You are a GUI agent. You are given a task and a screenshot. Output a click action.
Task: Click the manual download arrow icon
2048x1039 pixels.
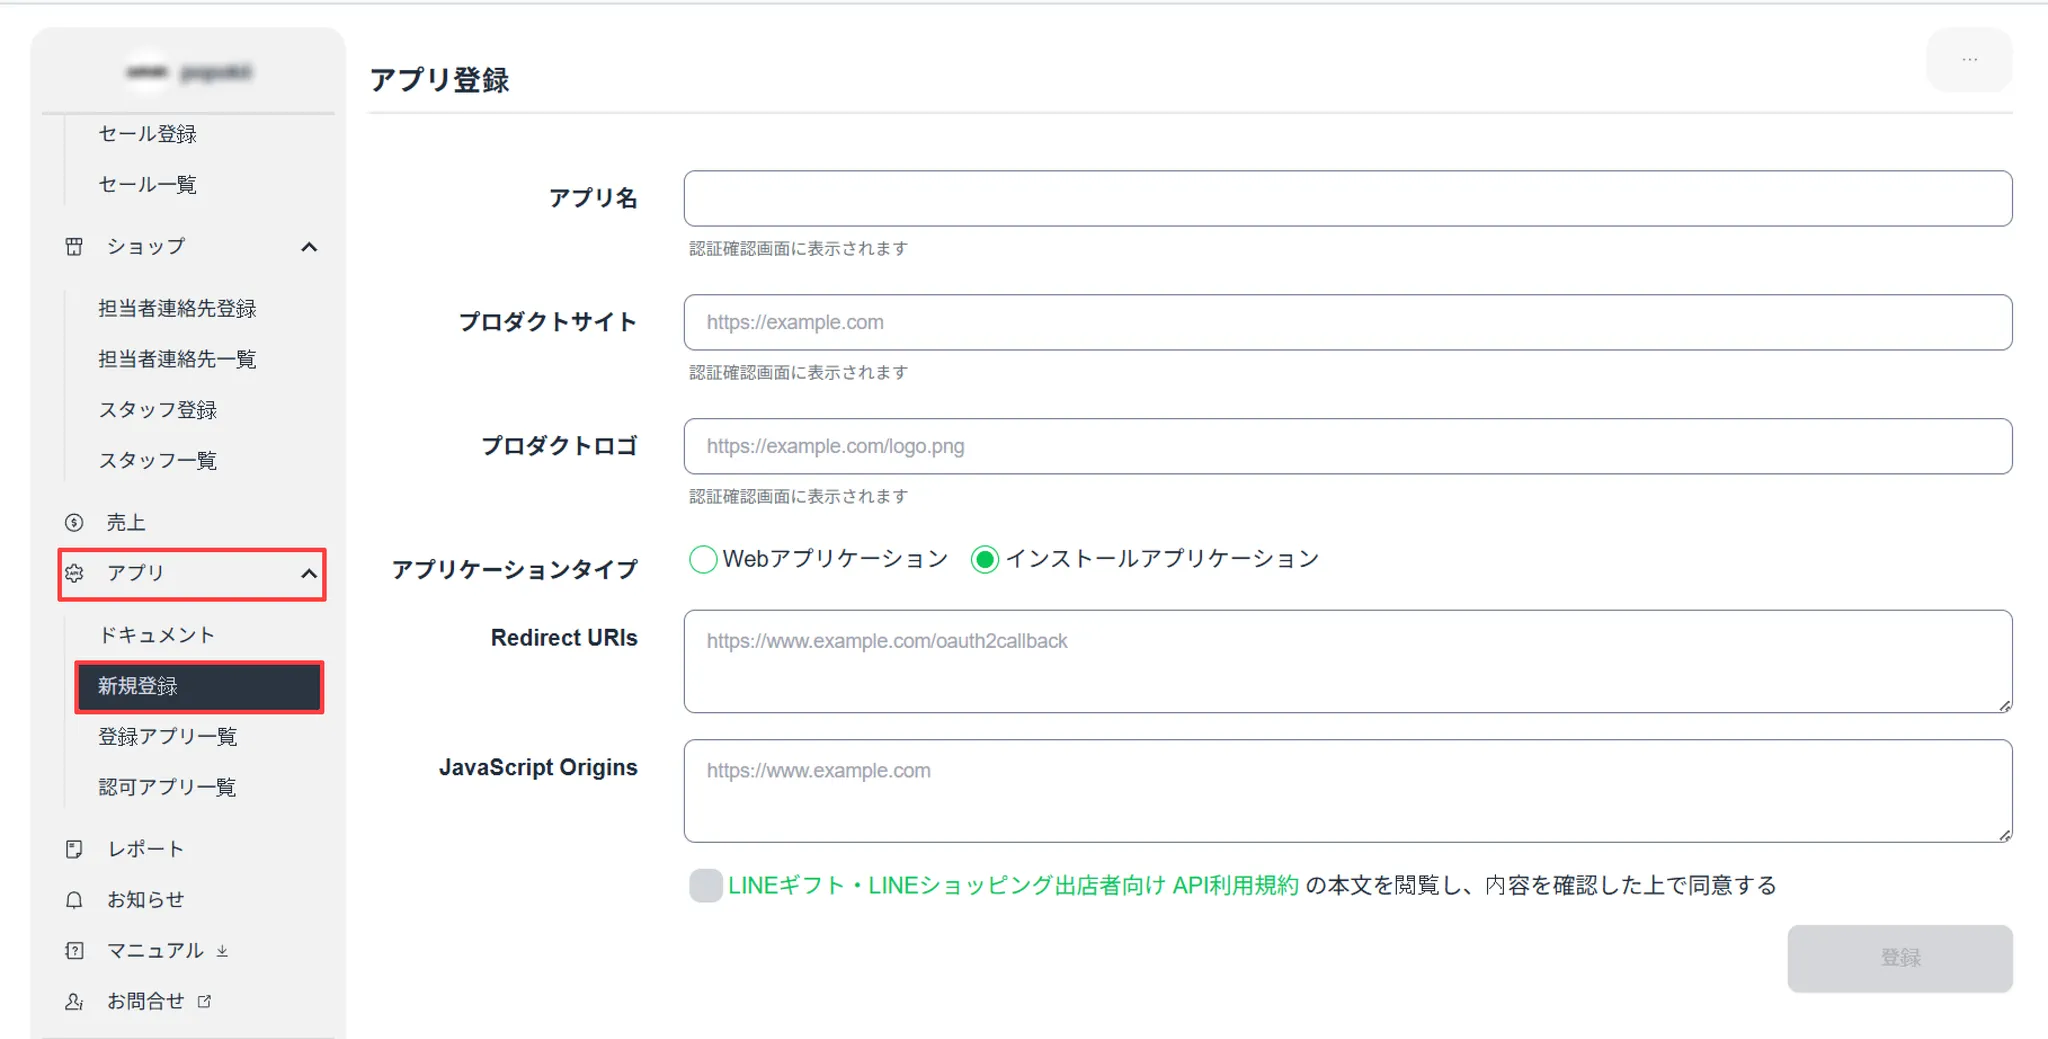point(222,951)
